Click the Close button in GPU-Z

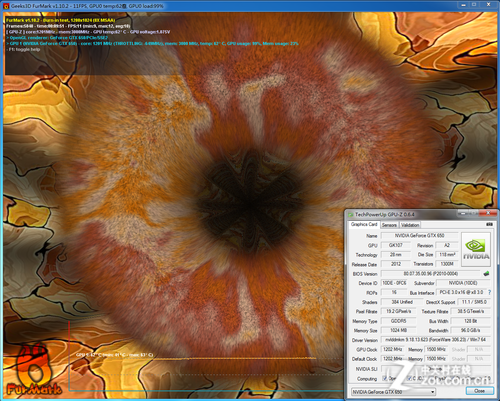click(x=479, y=391)
